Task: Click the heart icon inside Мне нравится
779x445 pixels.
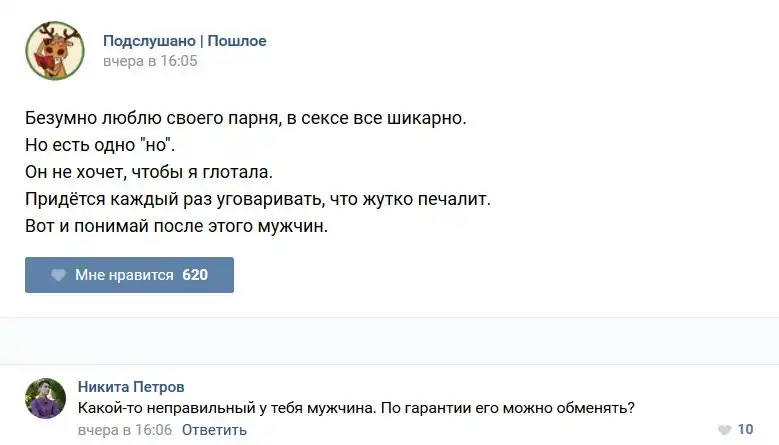Action: pos(58,275)
